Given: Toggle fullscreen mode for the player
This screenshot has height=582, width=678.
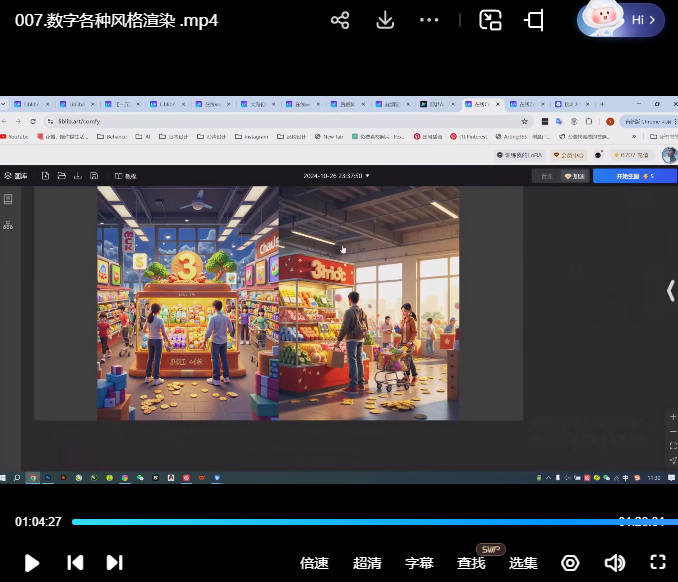Looking at the screenshot, I should coord(657,563).
